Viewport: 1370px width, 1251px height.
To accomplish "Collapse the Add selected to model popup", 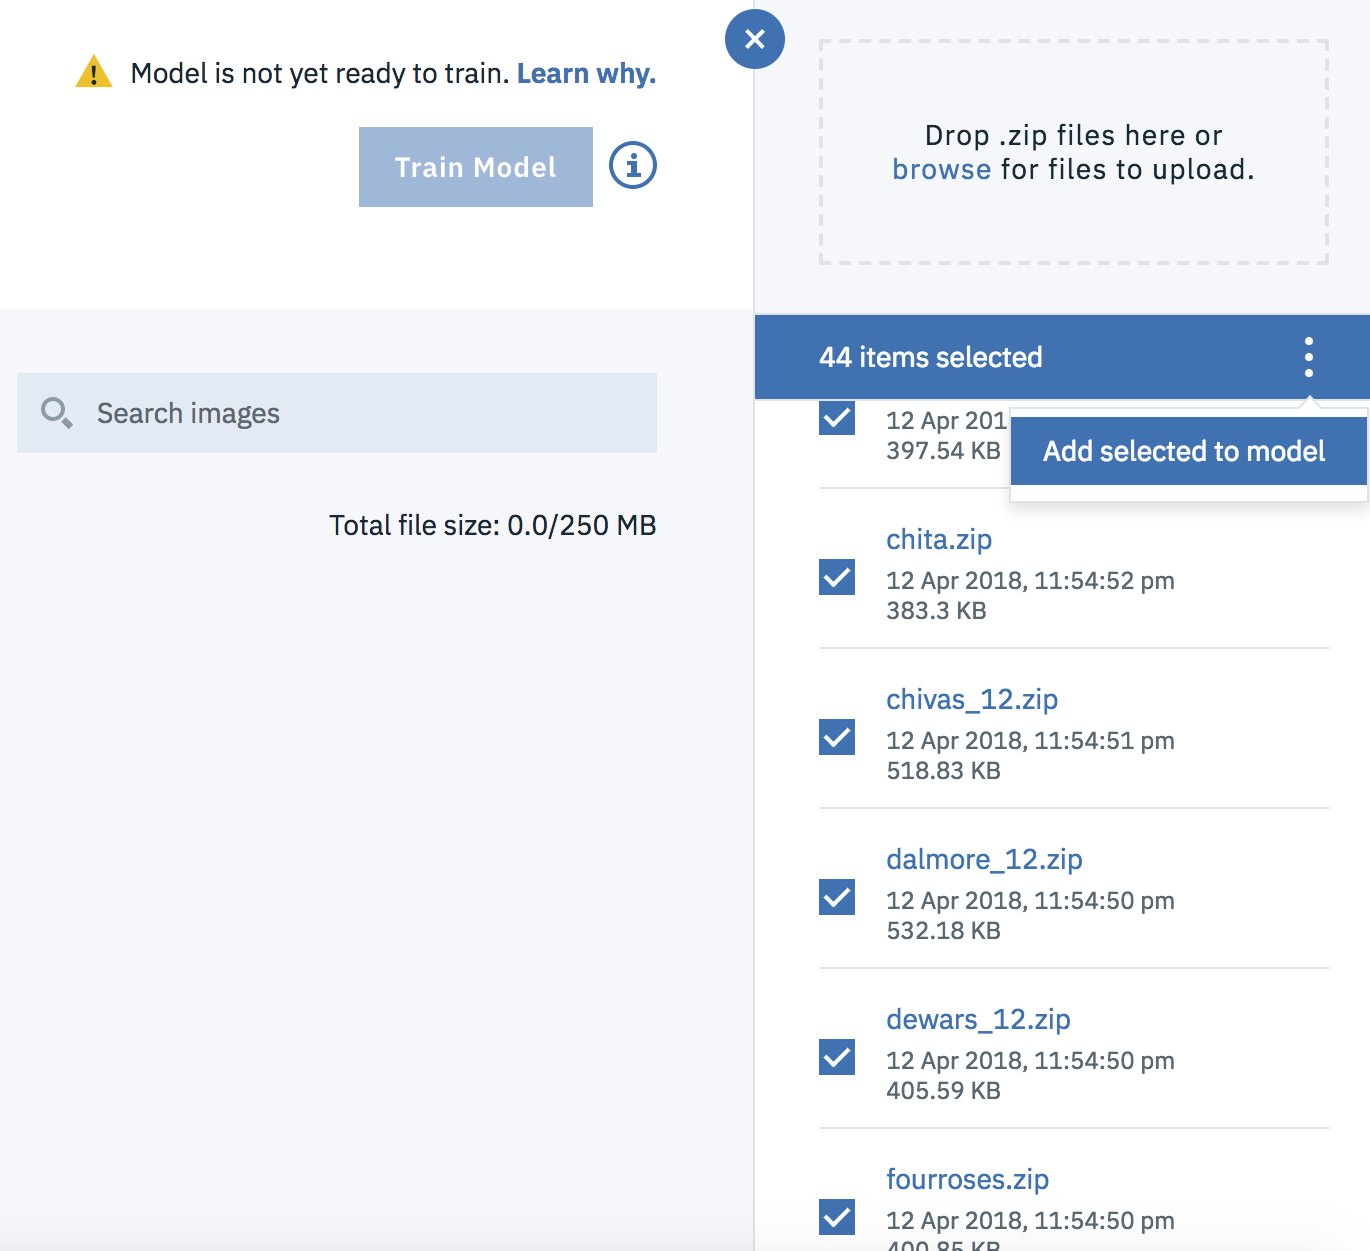I will point(1309,356).
